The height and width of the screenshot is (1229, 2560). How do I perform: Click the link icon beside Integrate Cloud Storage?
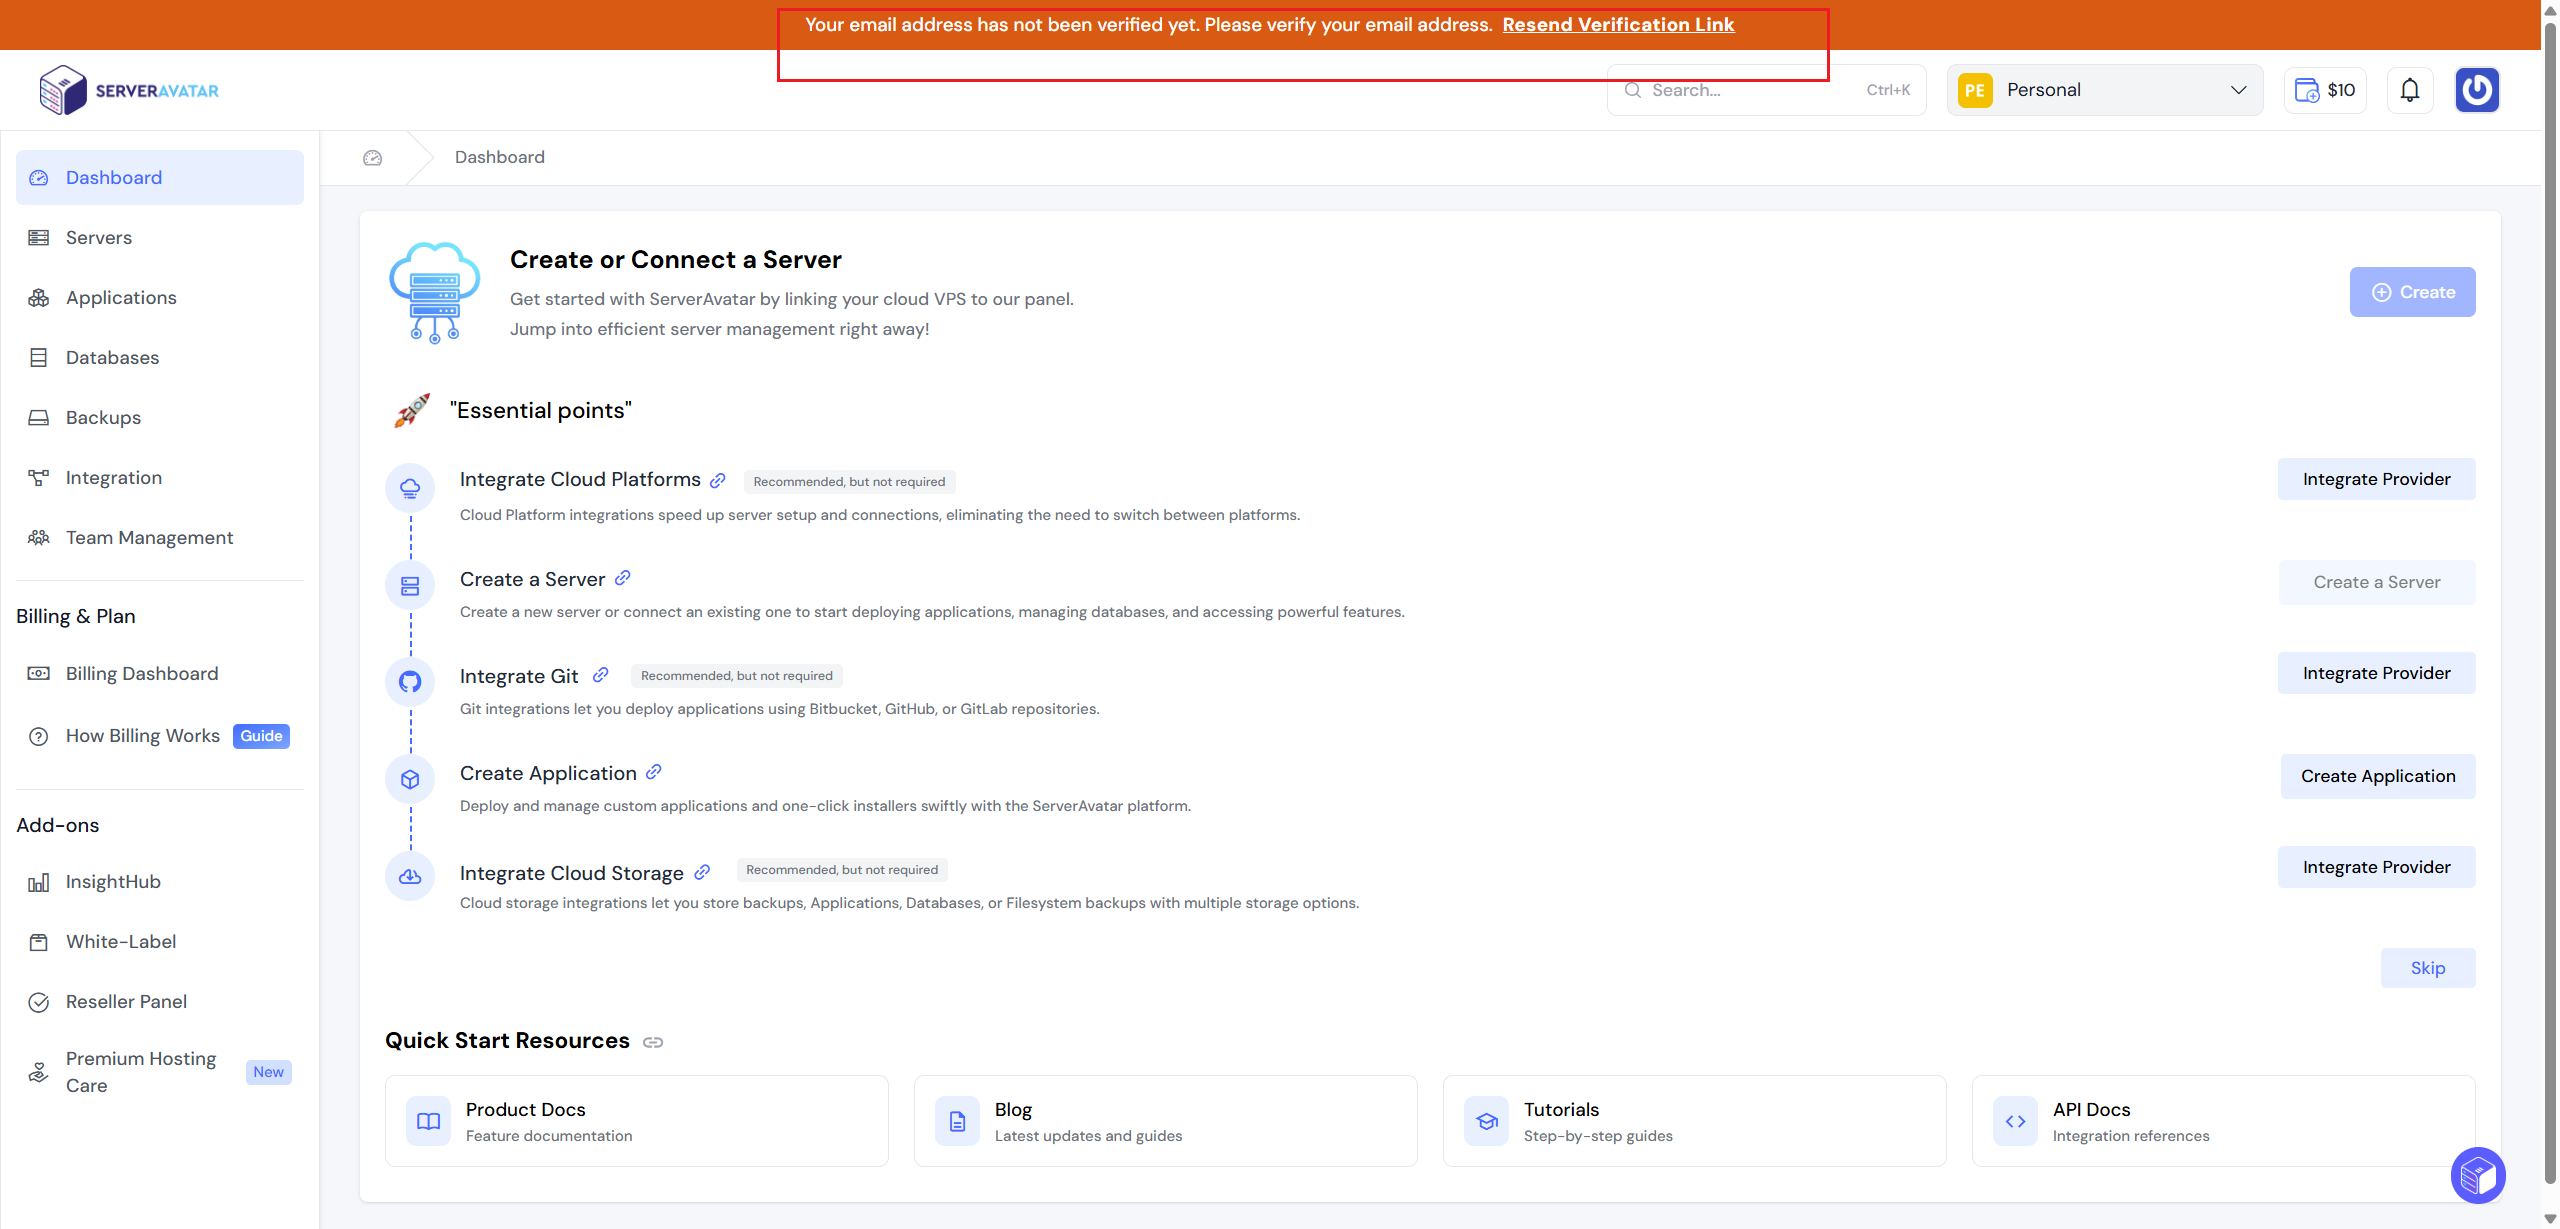[702, 872]
